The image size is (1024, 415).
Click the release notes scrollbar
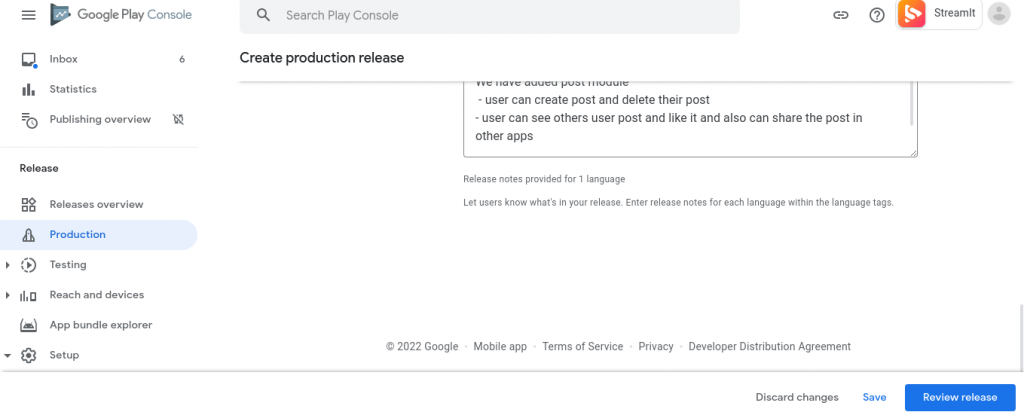(x=911, y=104)
